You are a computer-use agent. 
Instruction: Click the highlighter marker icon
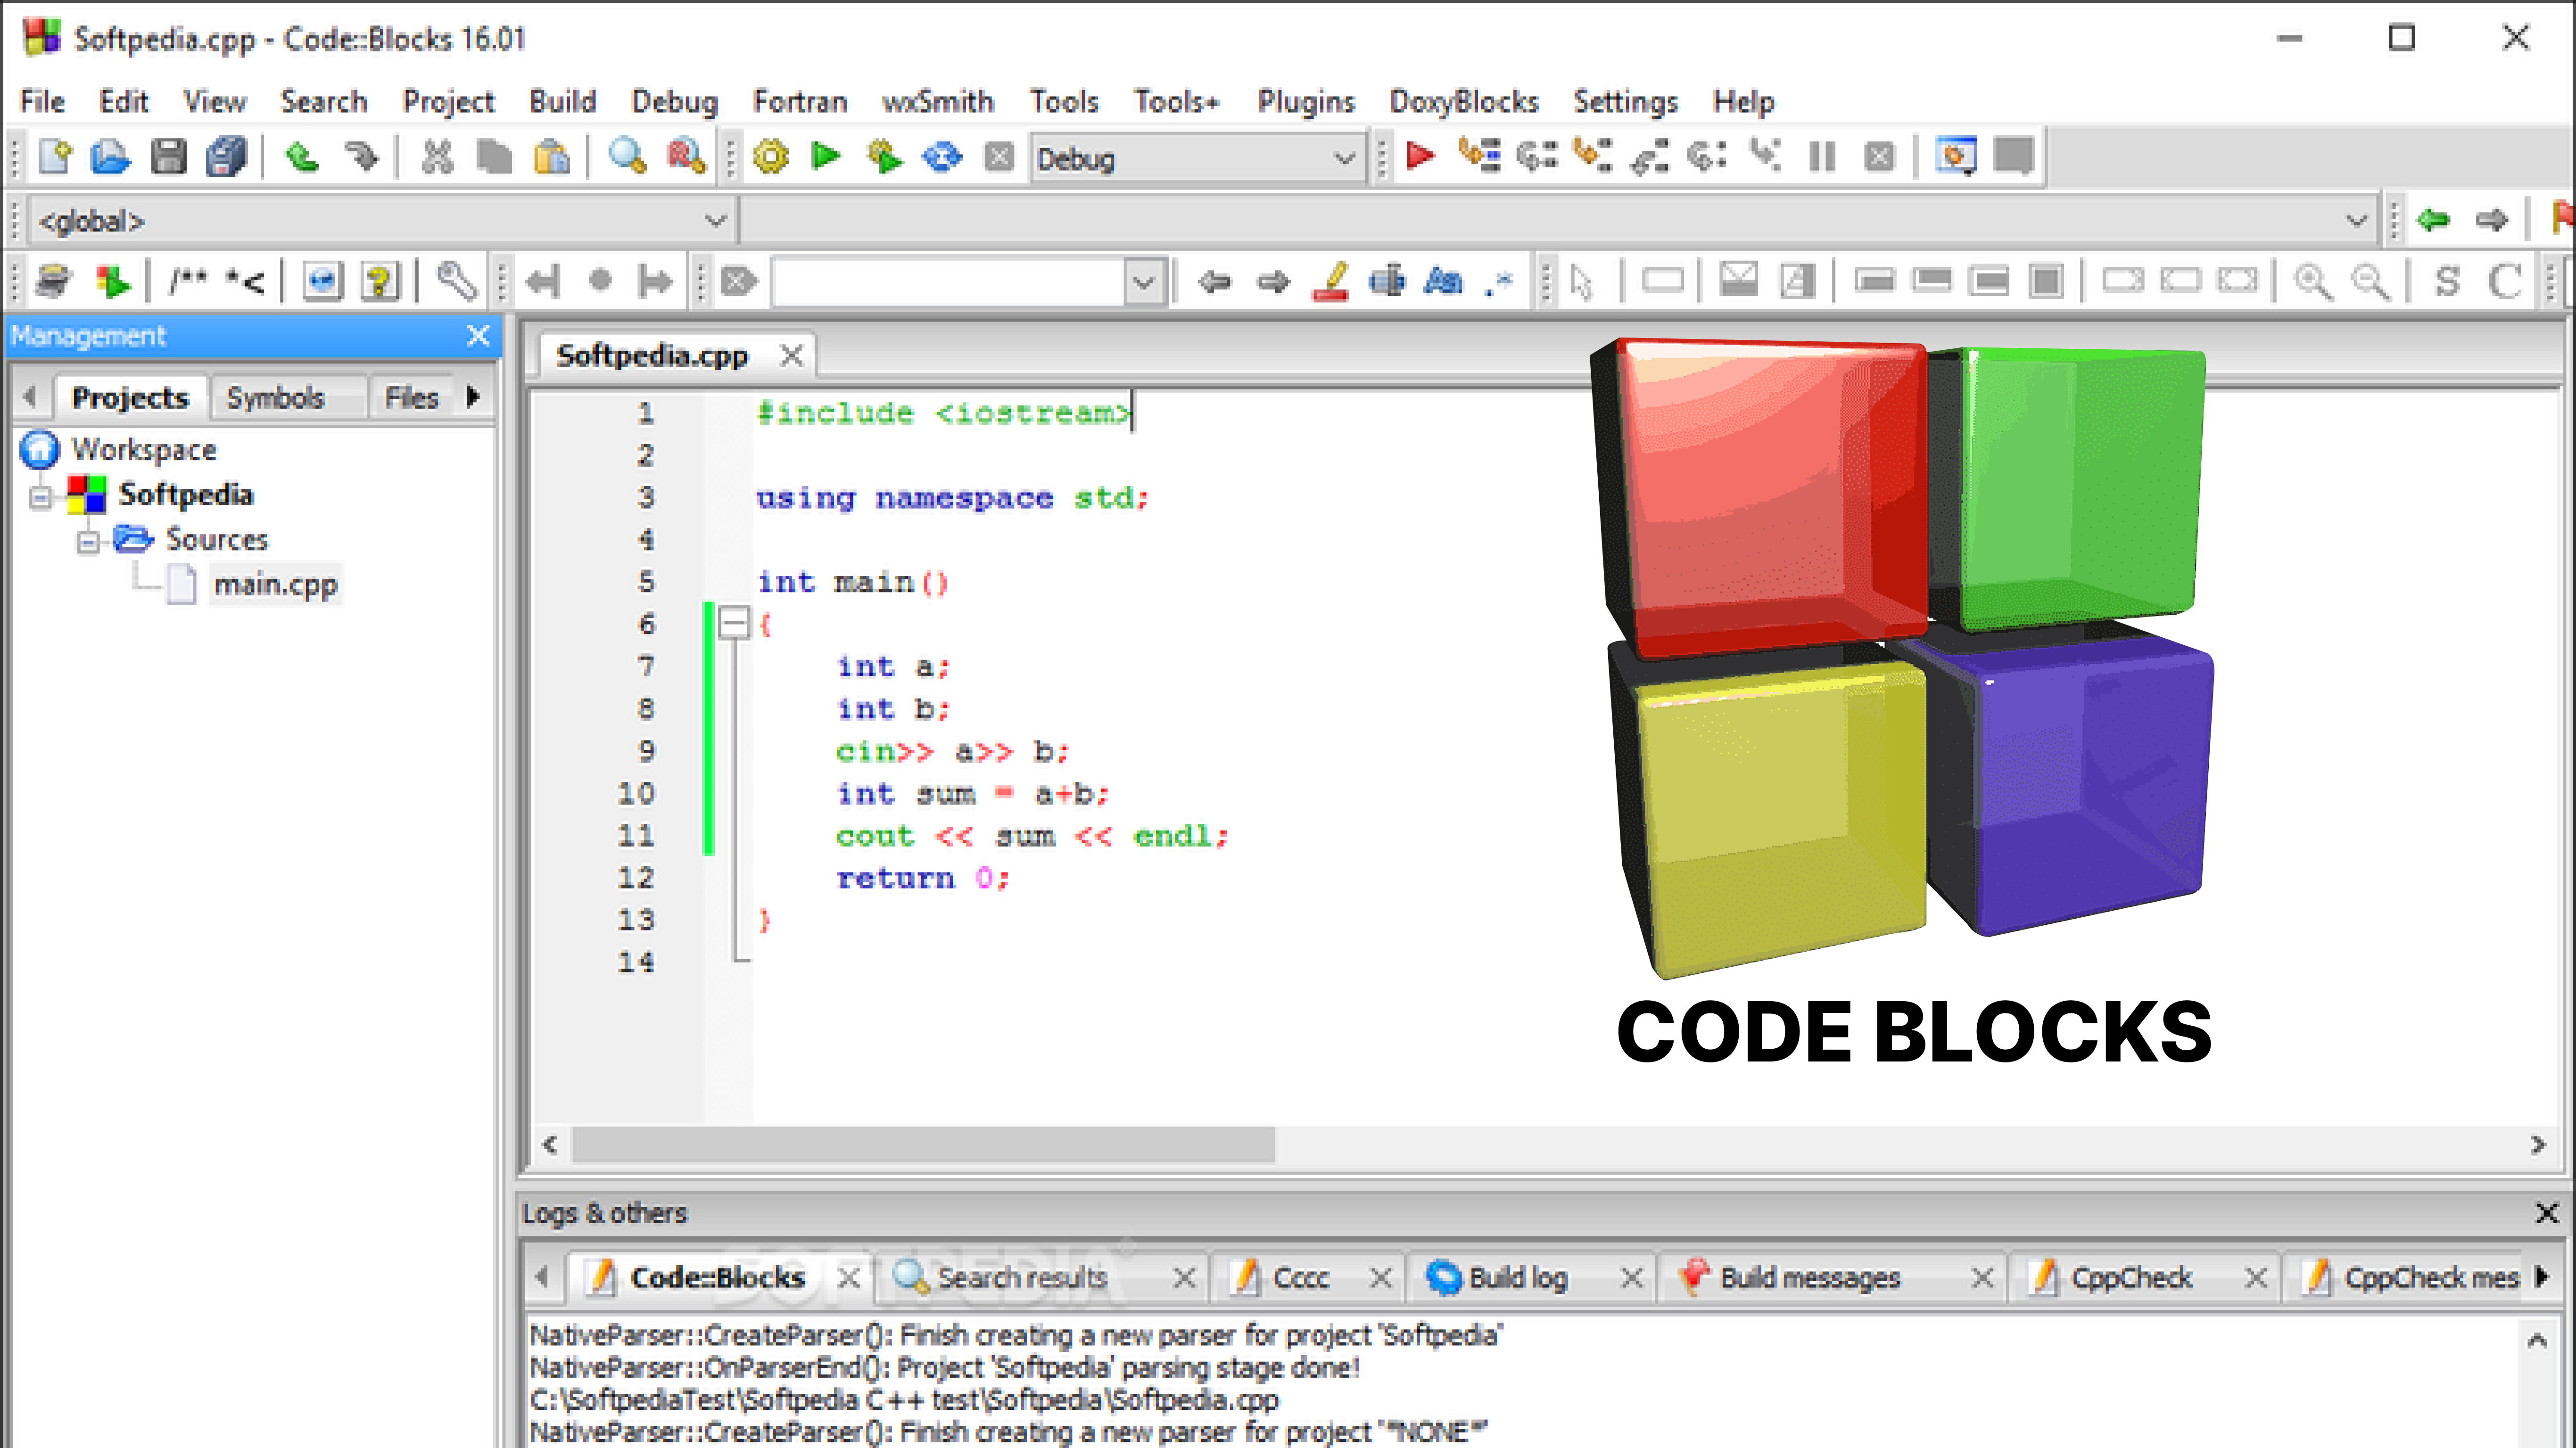(x=1331, y=281)
